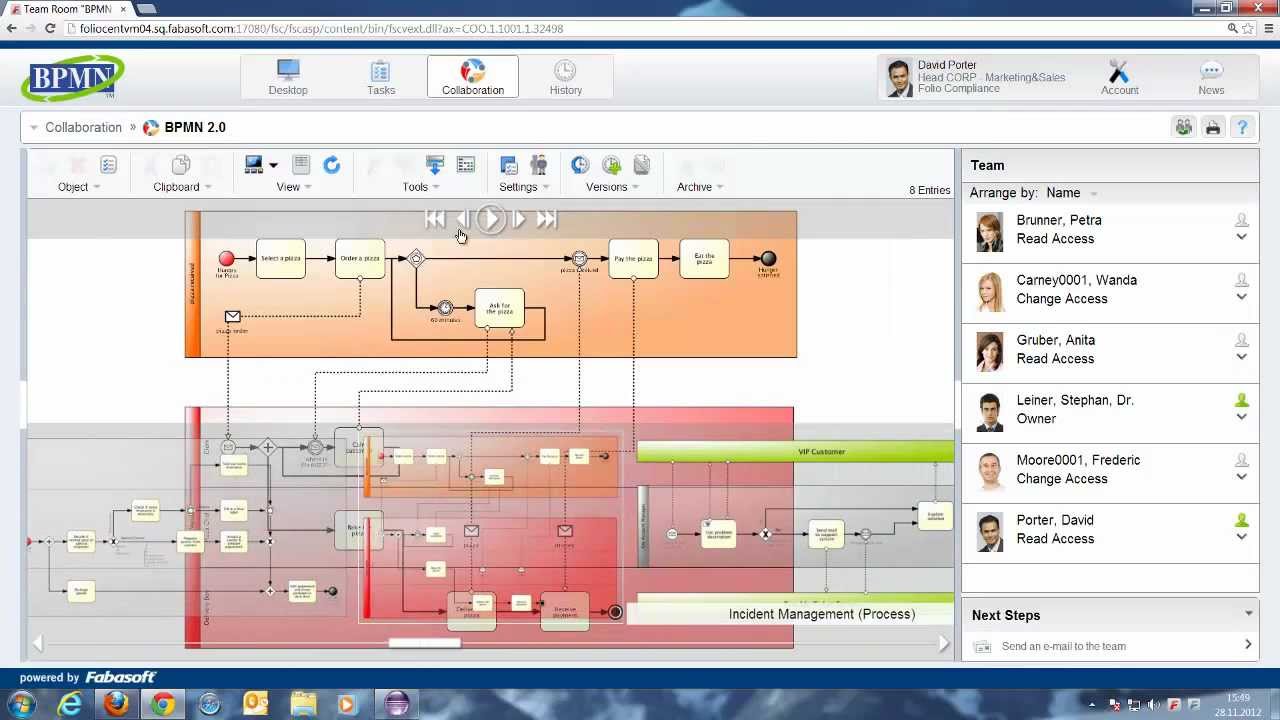Click Firefox in the Windows taskbar
This screenshot has height=720, width=1280.
tap(116, 703)
